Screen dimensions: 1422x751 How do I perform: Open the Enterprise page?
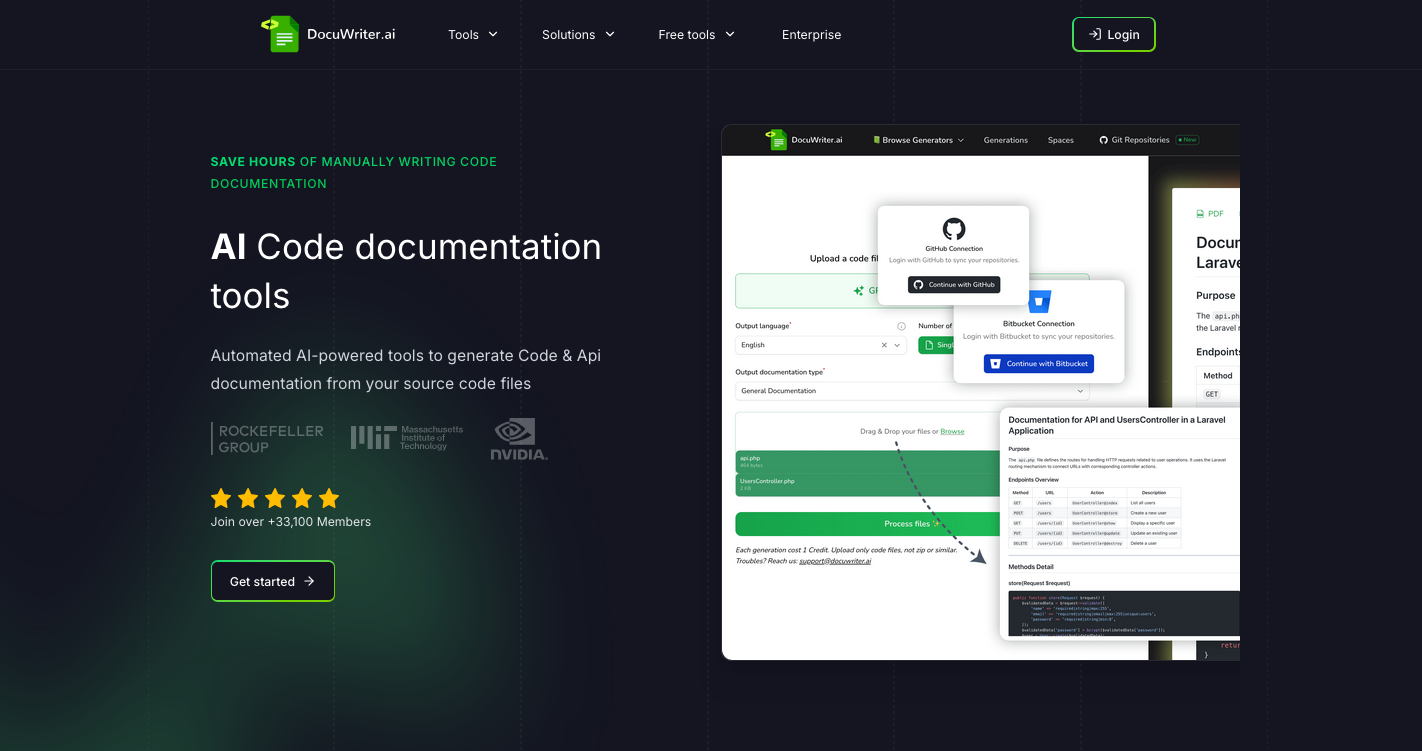811,35
